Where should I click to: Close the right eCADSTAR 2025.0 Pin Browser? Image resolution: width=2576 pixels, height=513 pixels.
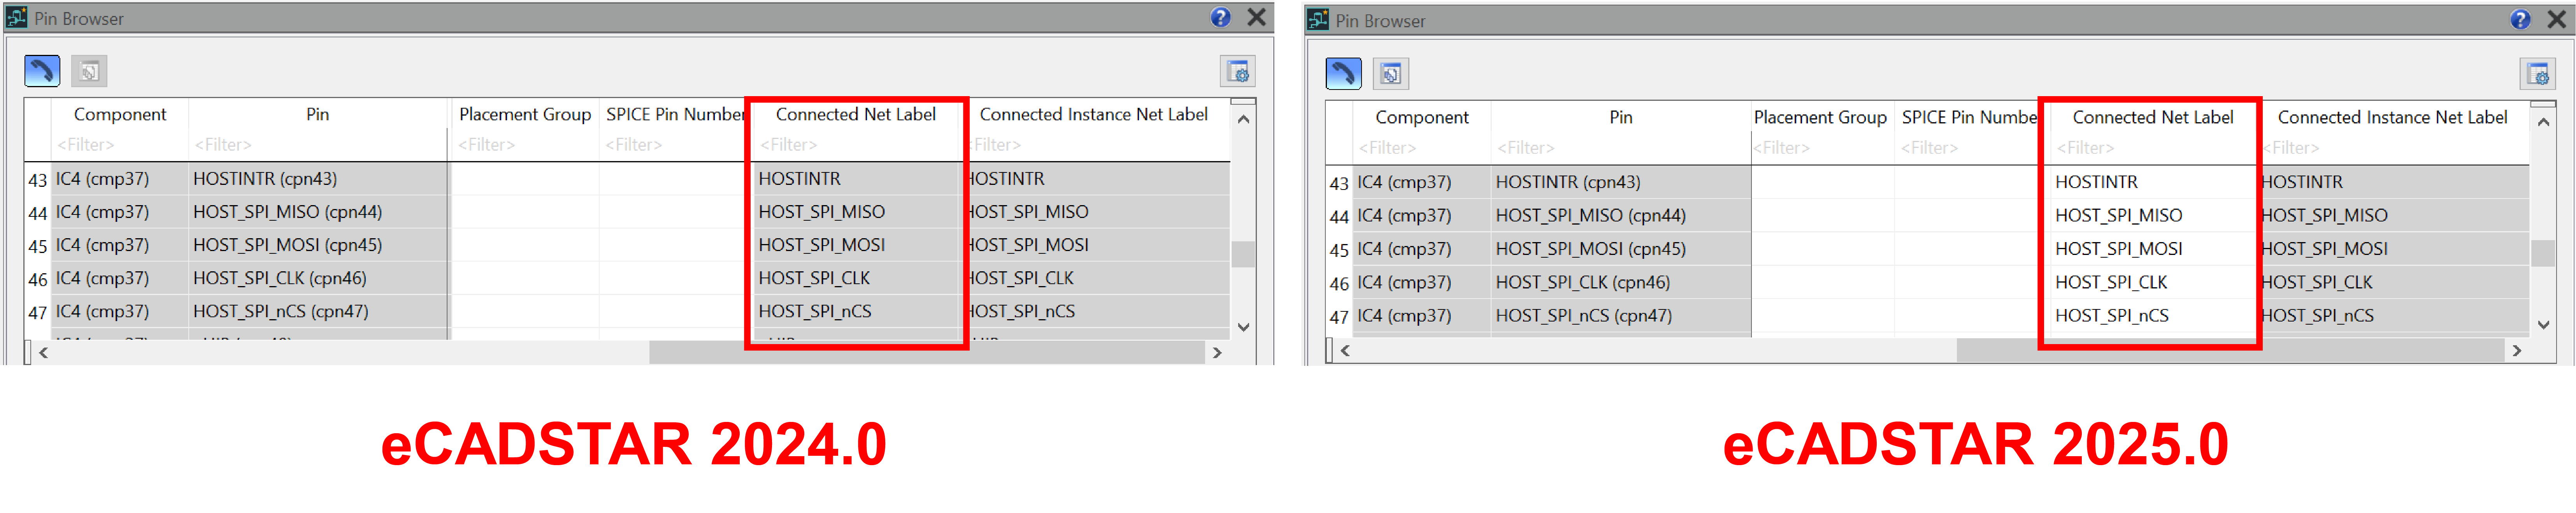2557,20
